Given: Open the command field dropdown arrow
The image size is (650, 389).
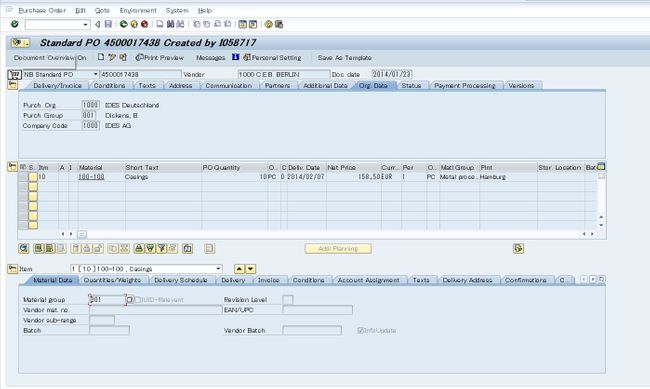Looking at the screenshot, I should pos(85,24).
